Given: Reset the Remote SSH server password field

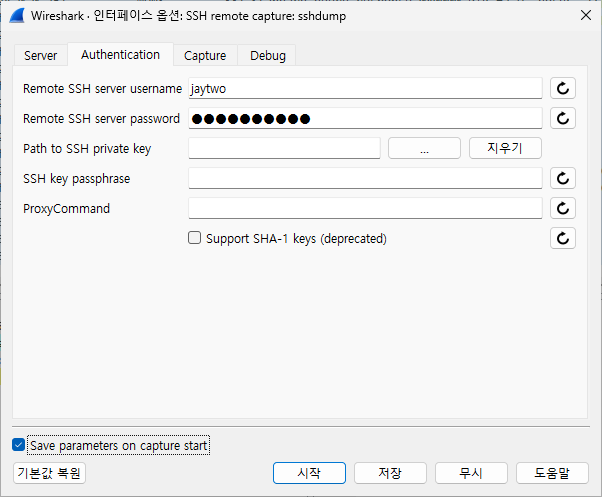Looking at the screenshot, I should pos(562,118).
